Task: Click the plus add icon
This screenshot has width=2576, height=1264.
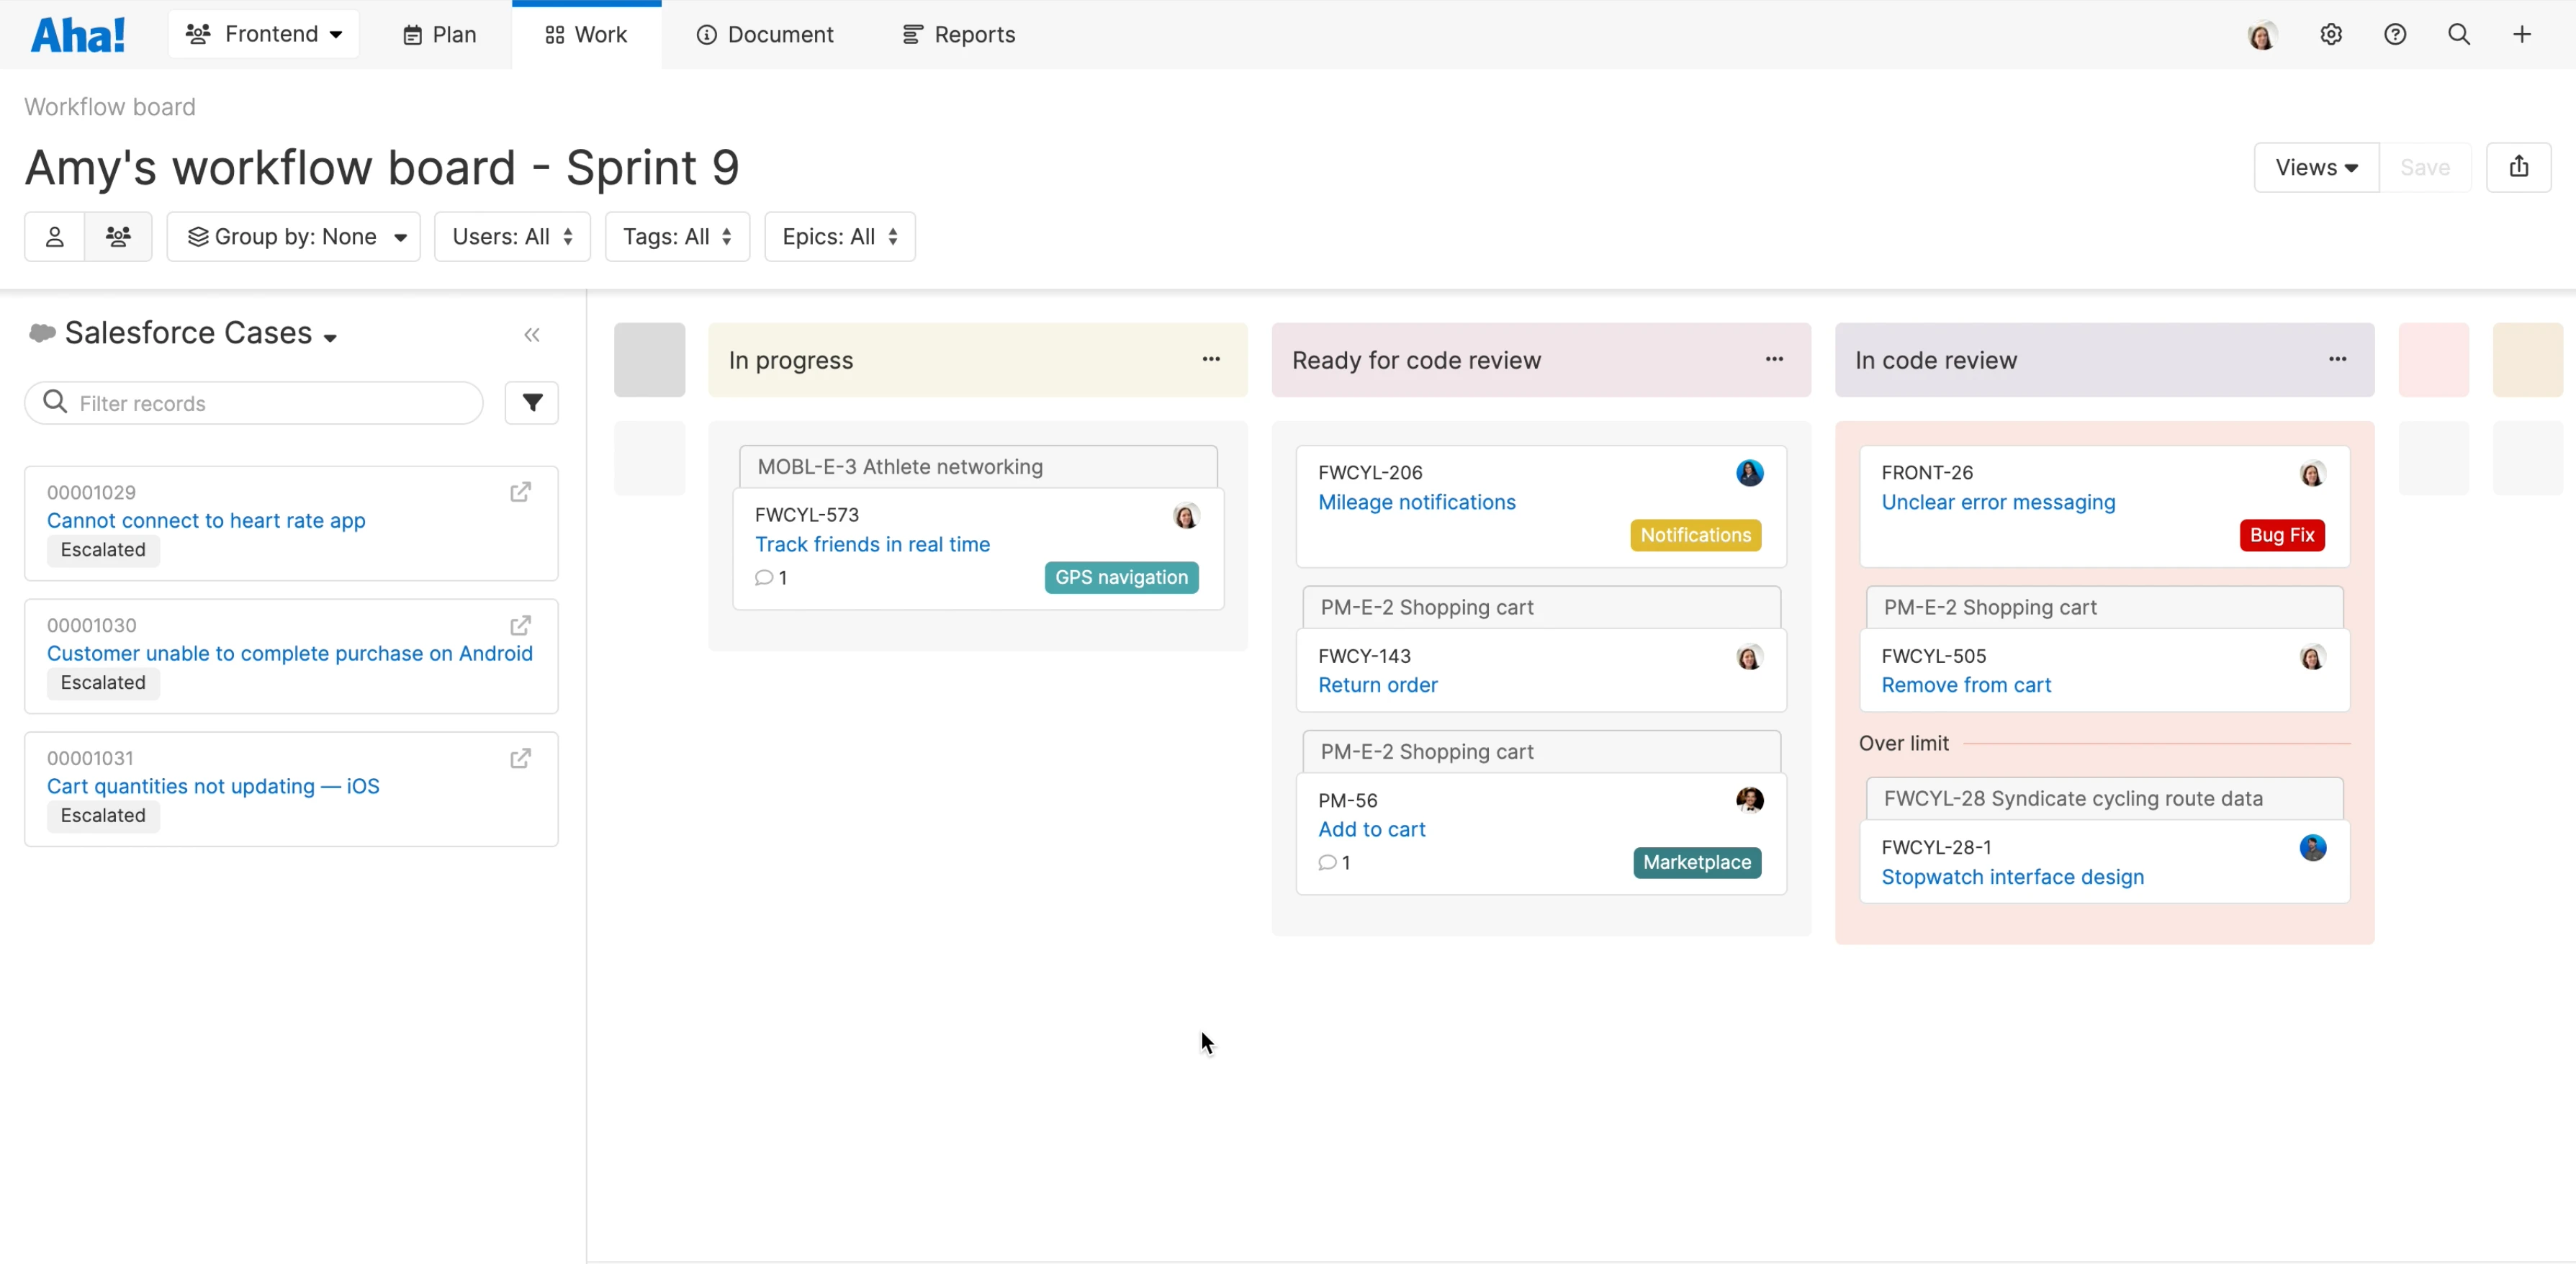Action: tap(2522, 34)
